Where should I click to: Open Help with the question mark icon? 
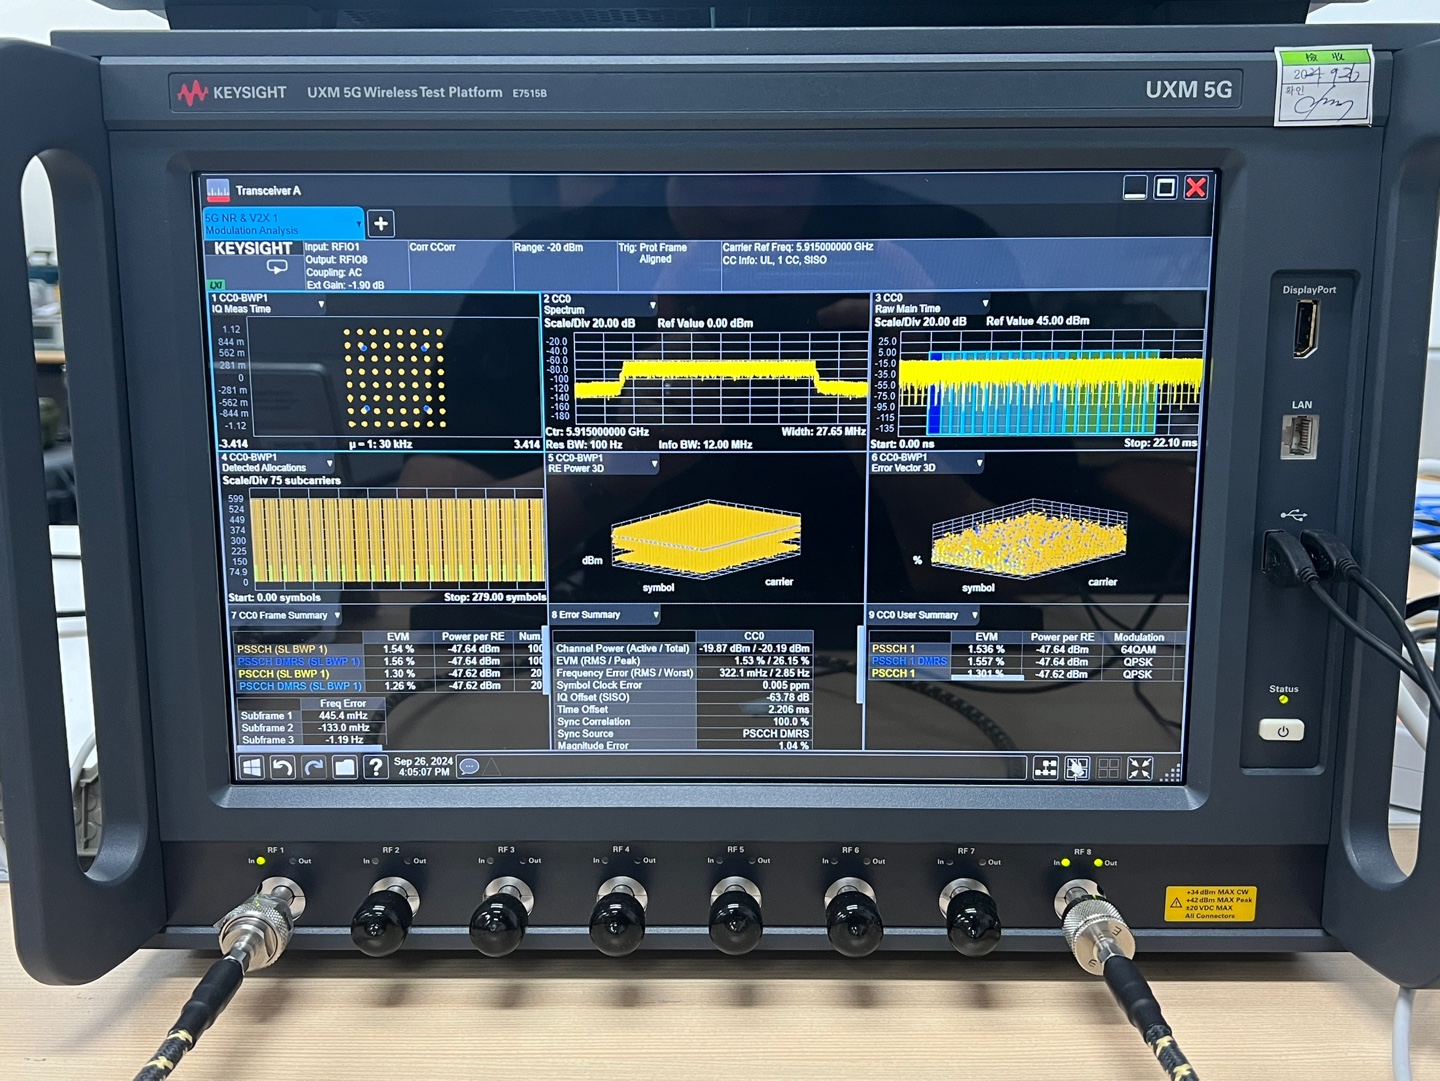click(x=375, y=767)
